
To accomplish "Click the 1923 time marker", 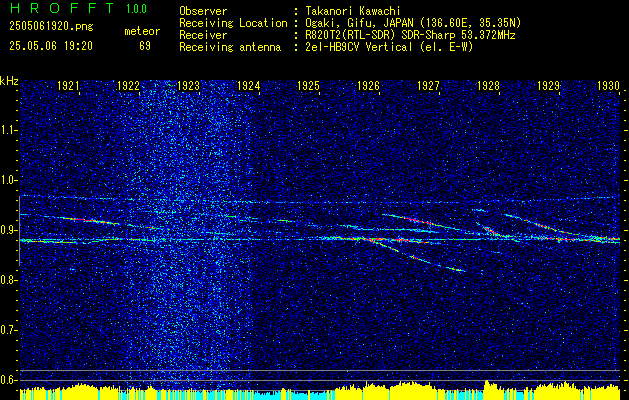I will [x=188, y=86].
